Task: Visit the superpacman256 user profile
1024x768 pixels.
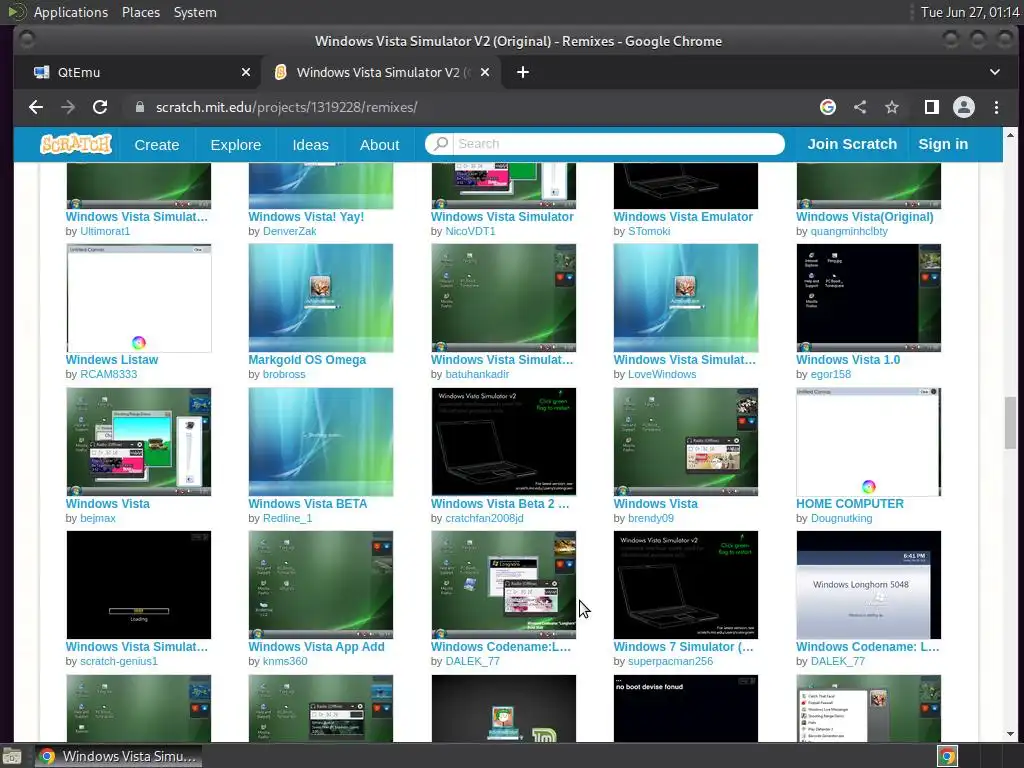Action: [x=670, y=661]
